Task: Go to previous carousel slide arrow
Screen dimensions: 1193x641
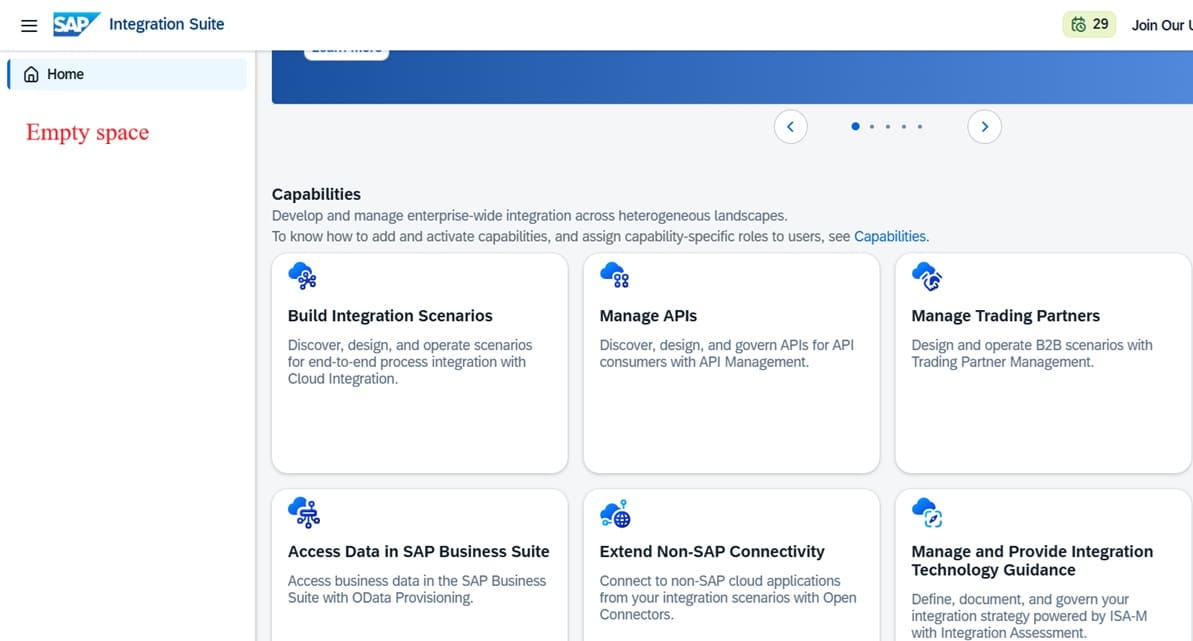Action: tap(790, 126)
